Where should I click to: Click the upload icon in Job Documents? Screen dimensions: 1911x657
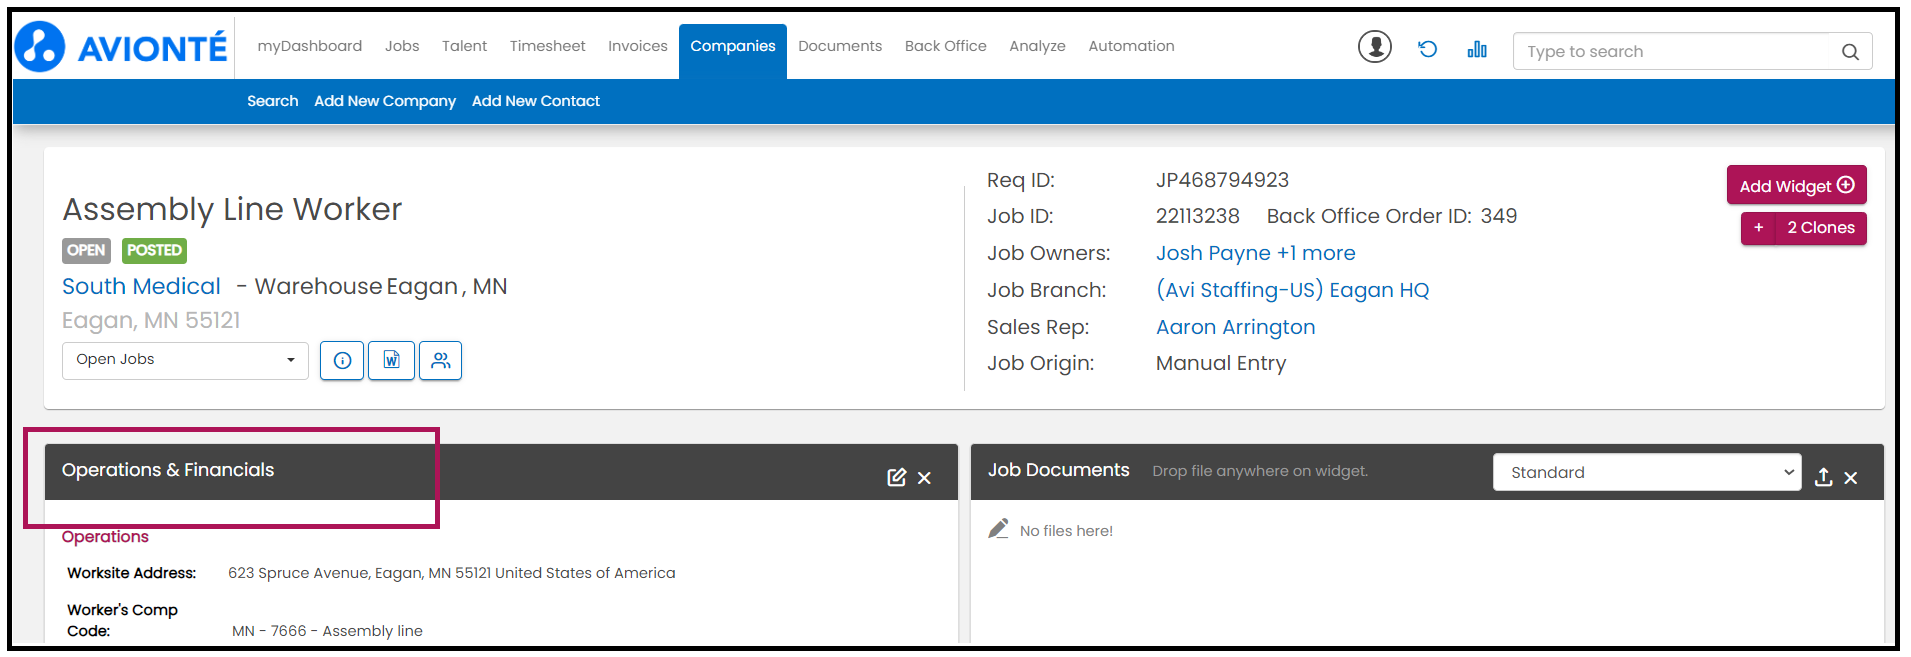pos(1823,477)
